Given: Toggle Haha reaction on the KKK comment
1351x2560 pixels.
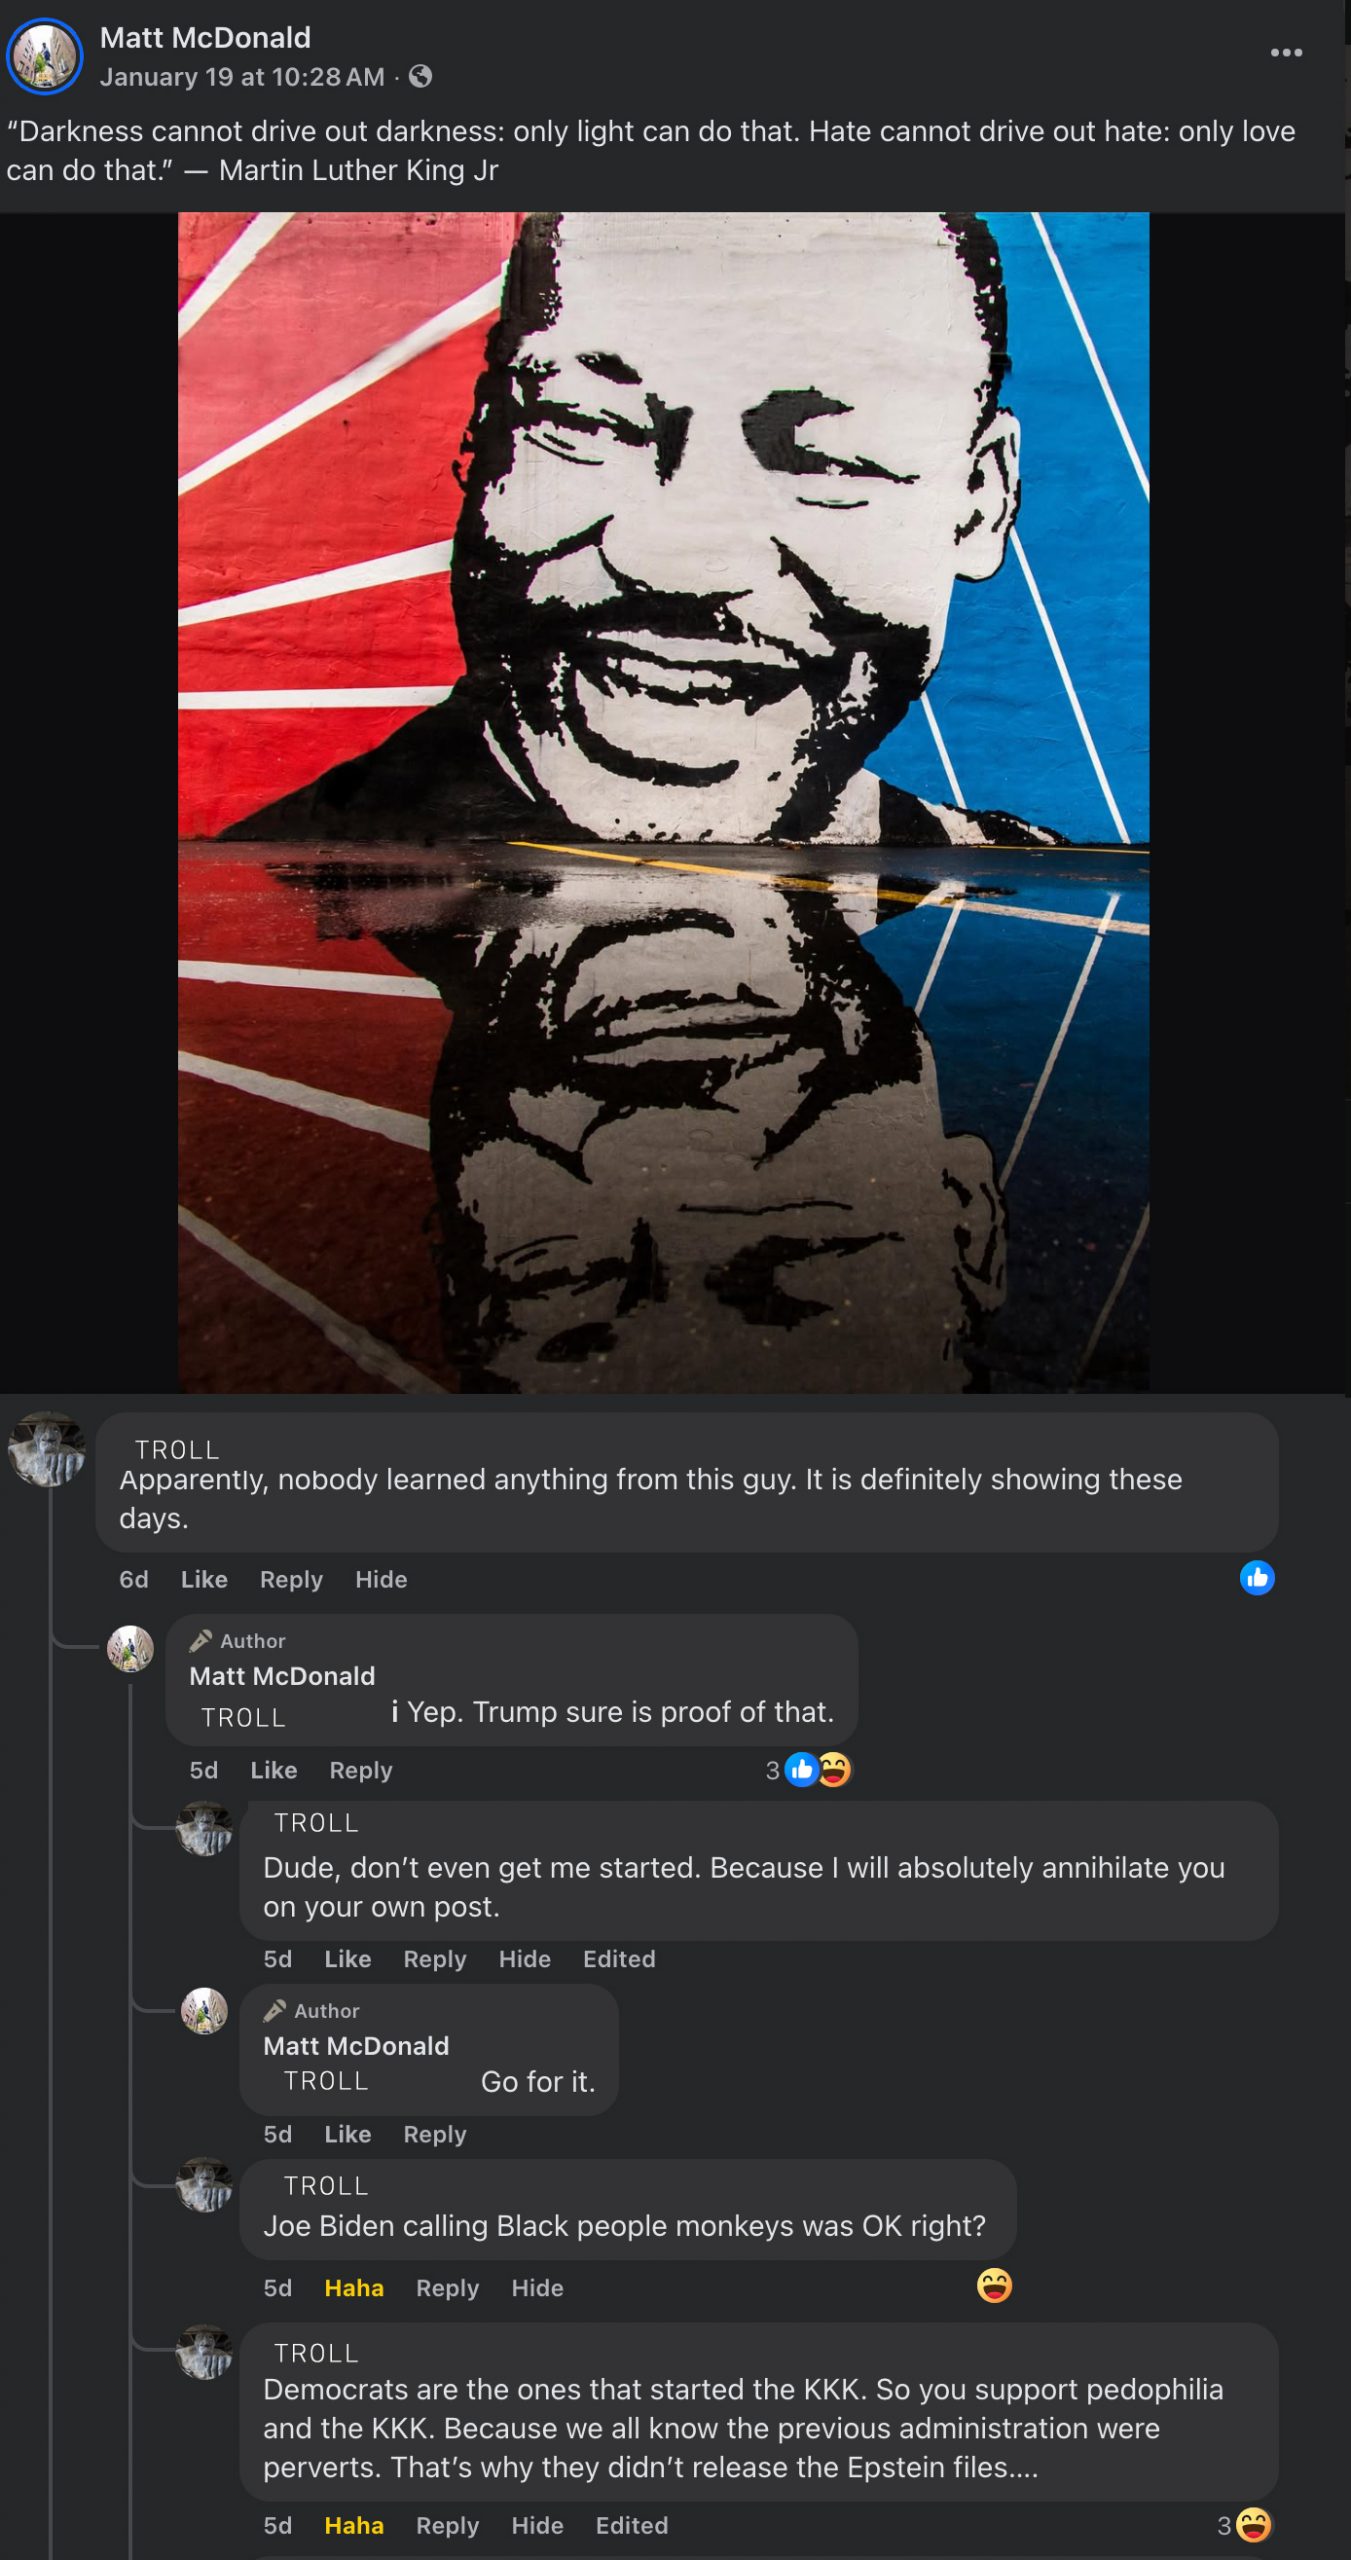Looking at the screenshot, I should click(x=354, y=2526).
